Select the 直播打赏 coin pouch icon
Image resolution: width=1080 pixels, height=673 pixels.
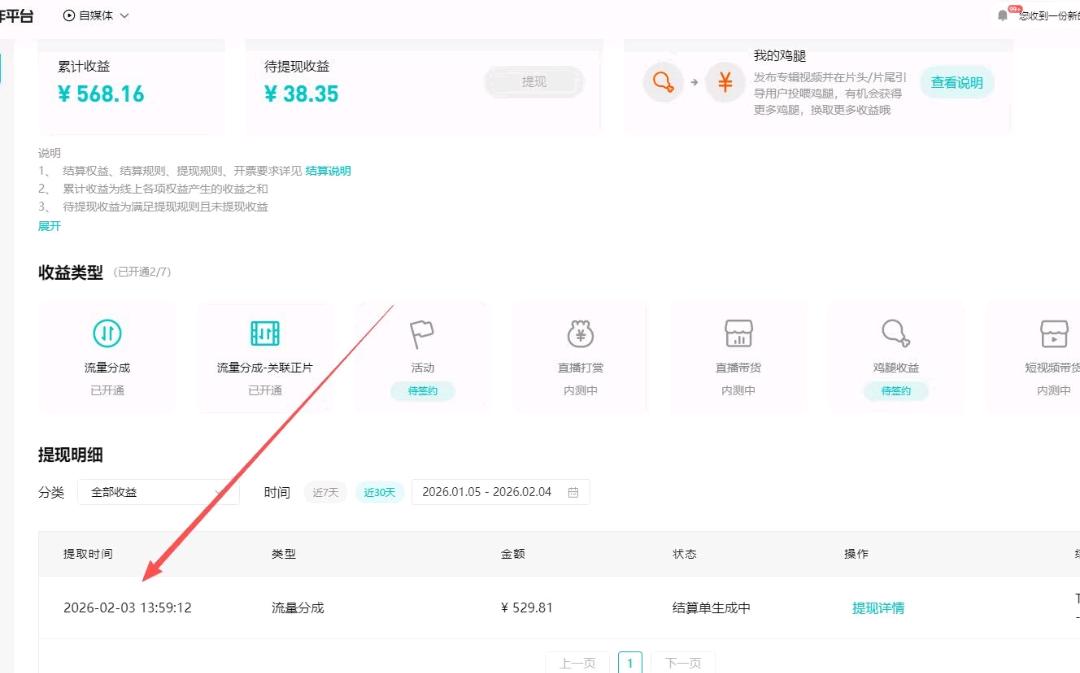pos(581,333)
